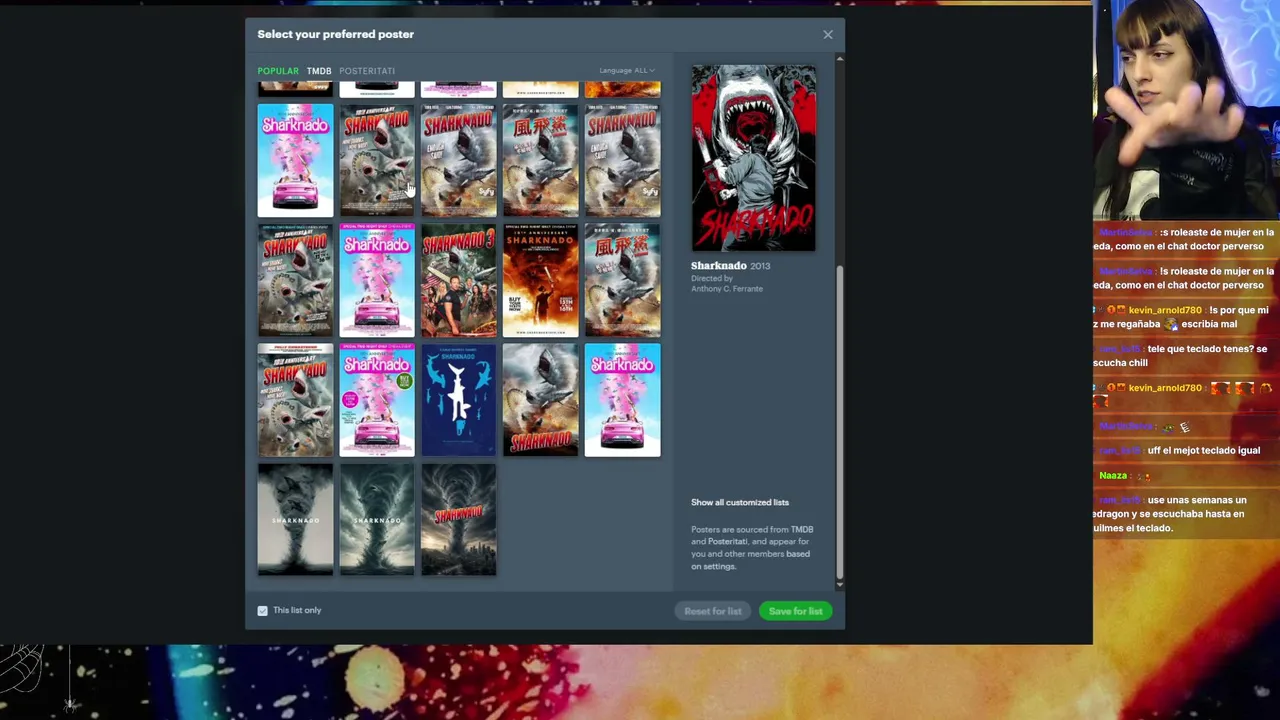Viewport: 1280px width, 720px height.
Task: Pick the blue poster with white shark silhouette
Action: (x=459, y=400)
